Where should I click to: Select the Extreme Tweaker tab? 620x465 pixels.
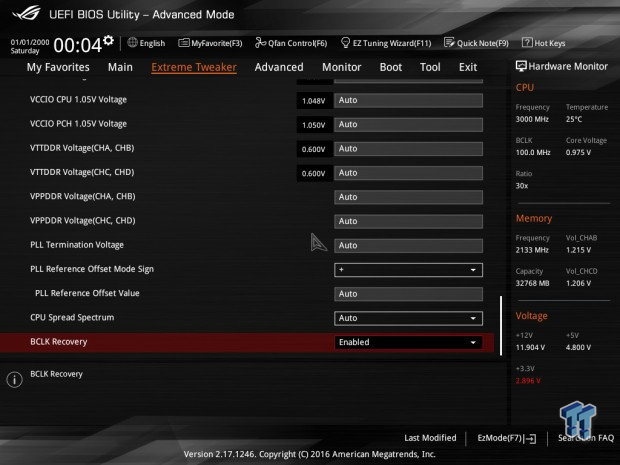[194, 67]
